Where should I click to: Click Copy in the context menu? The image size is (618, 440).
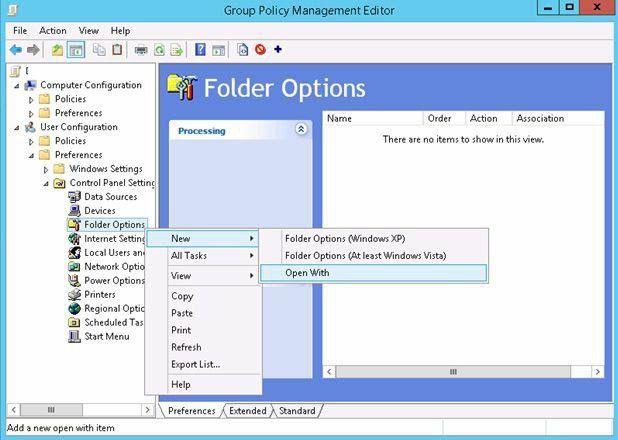(203, 296)
